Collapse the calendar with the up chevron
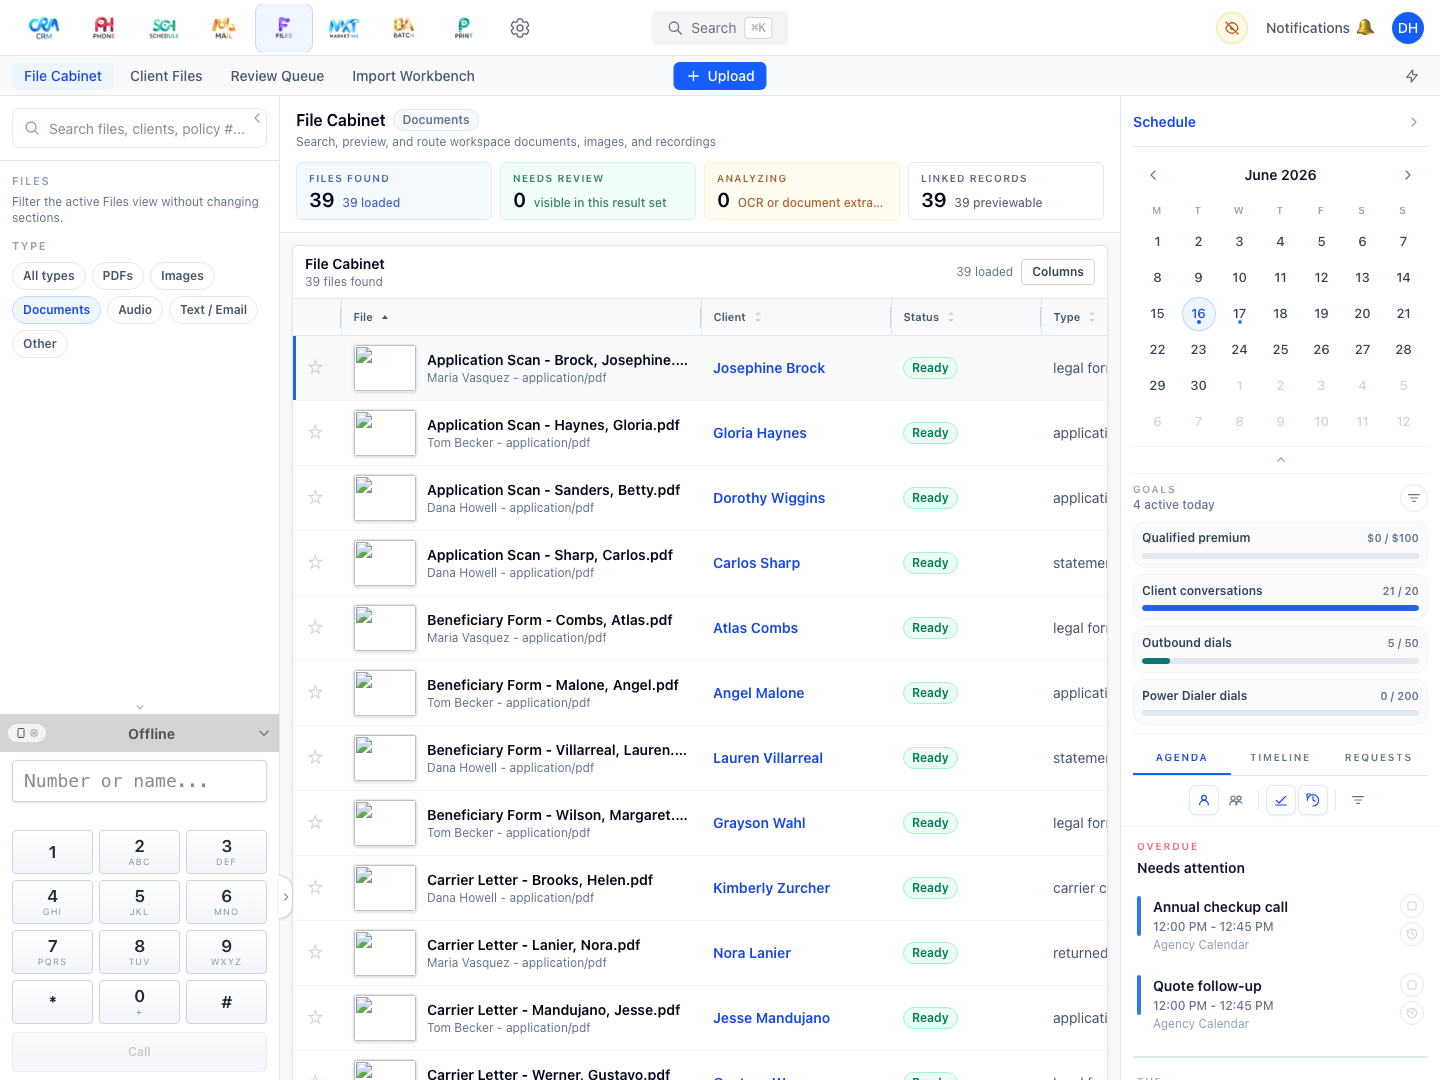 1280,460
